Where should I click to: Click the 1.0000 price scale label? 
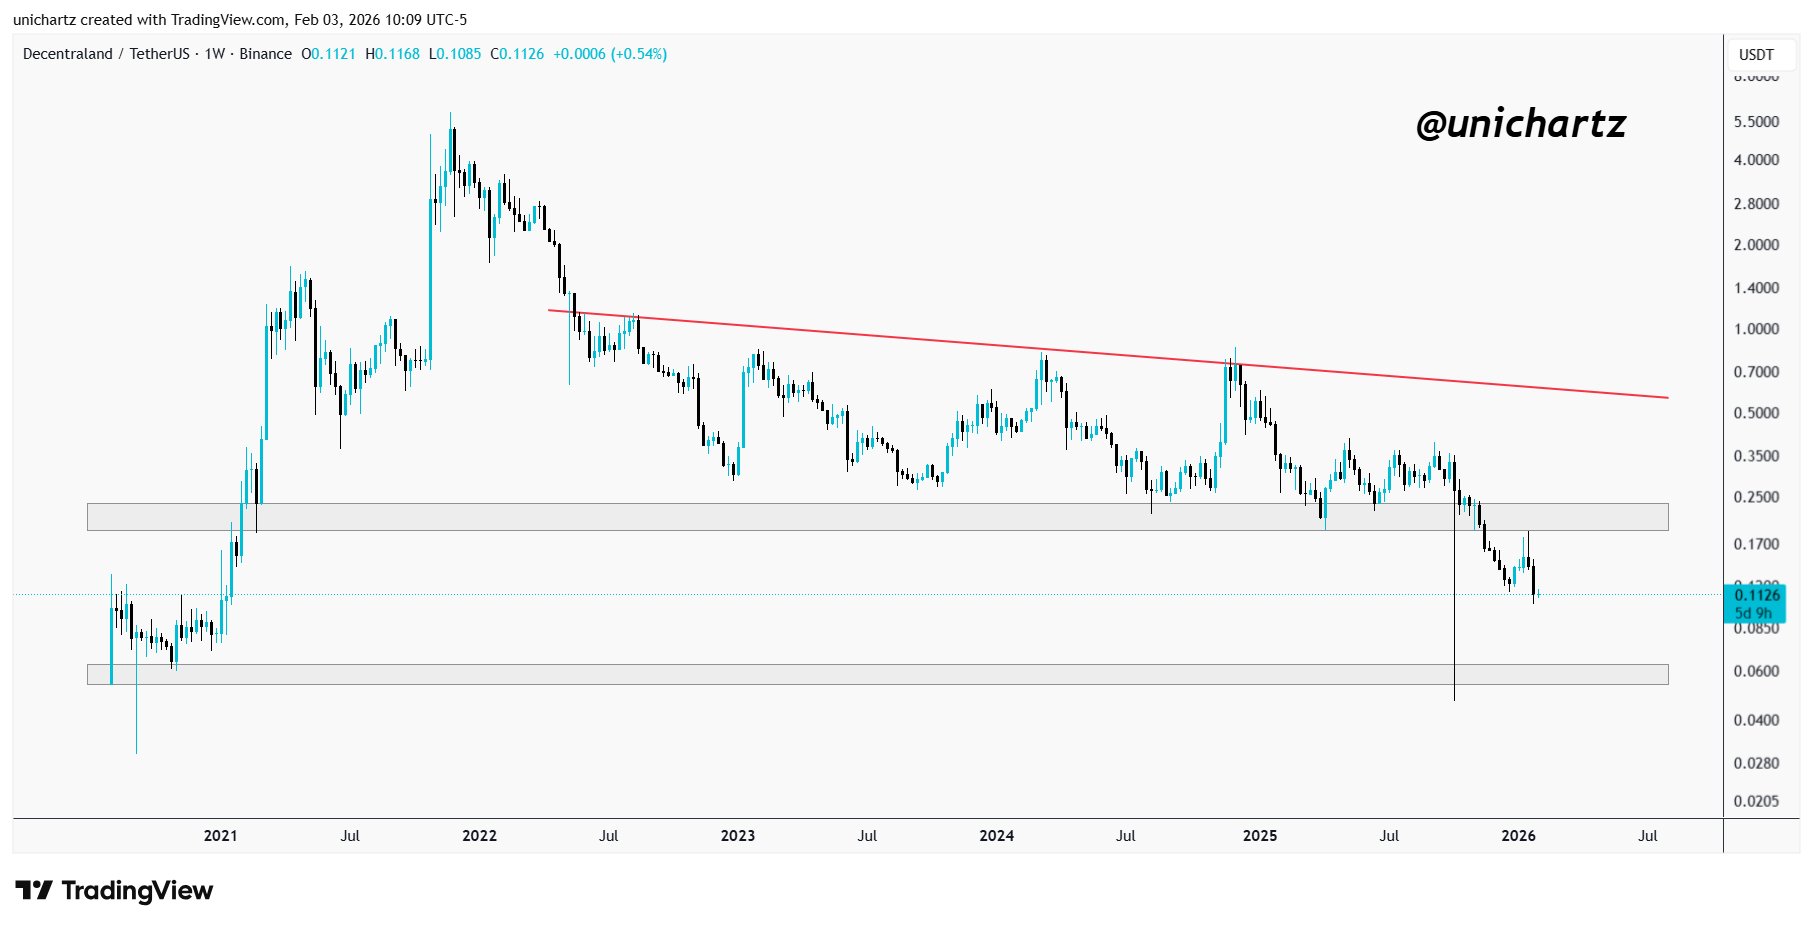point(1756,329)
